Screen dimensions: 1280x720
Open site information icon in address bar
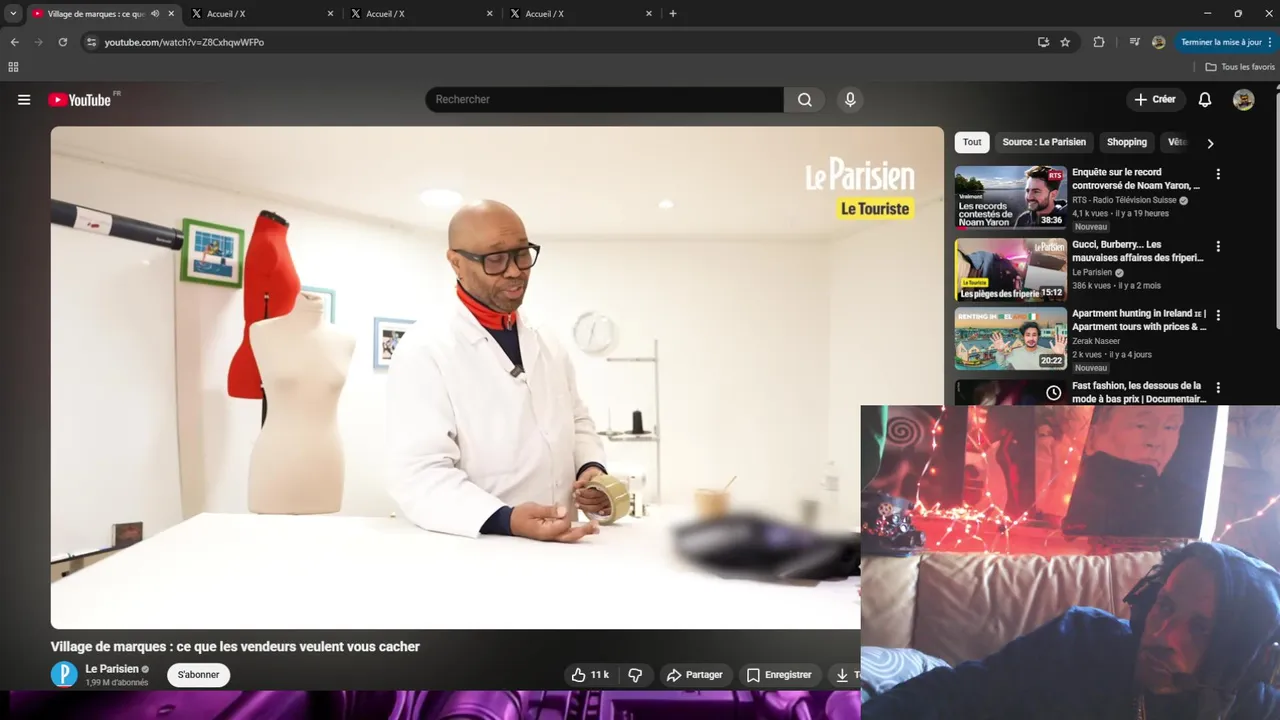[91, 42]
